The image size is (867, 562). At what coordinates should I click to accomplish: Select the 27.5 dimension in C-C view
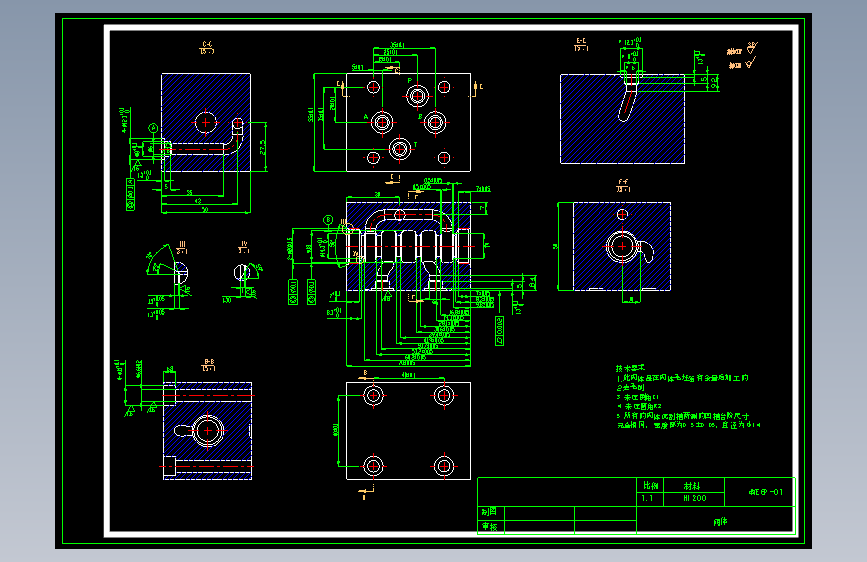tap(263, 147)
